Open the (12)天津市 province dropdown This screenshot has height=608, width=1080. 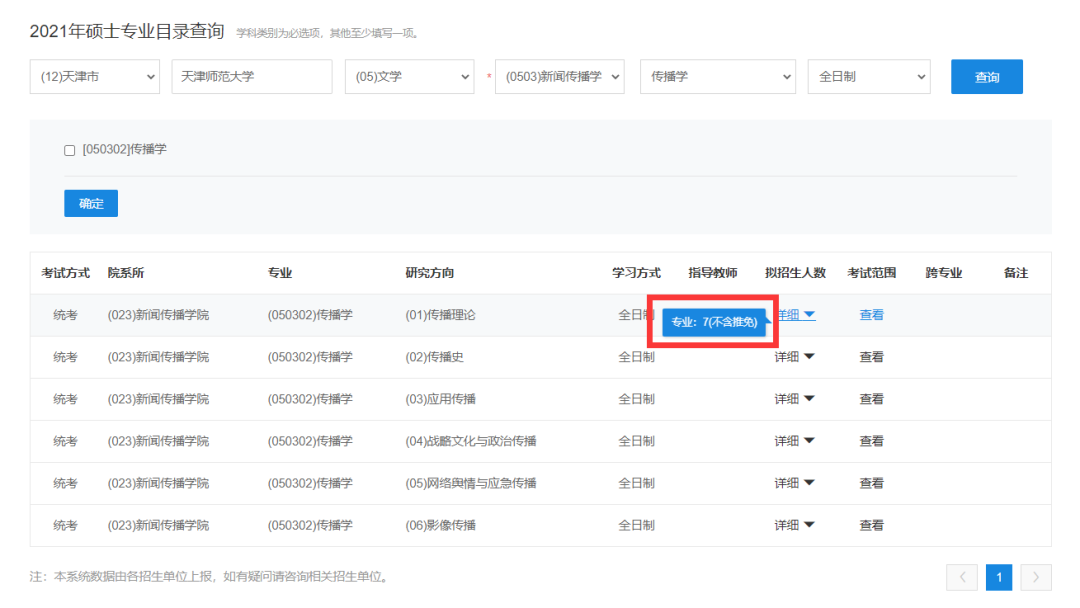95,77
